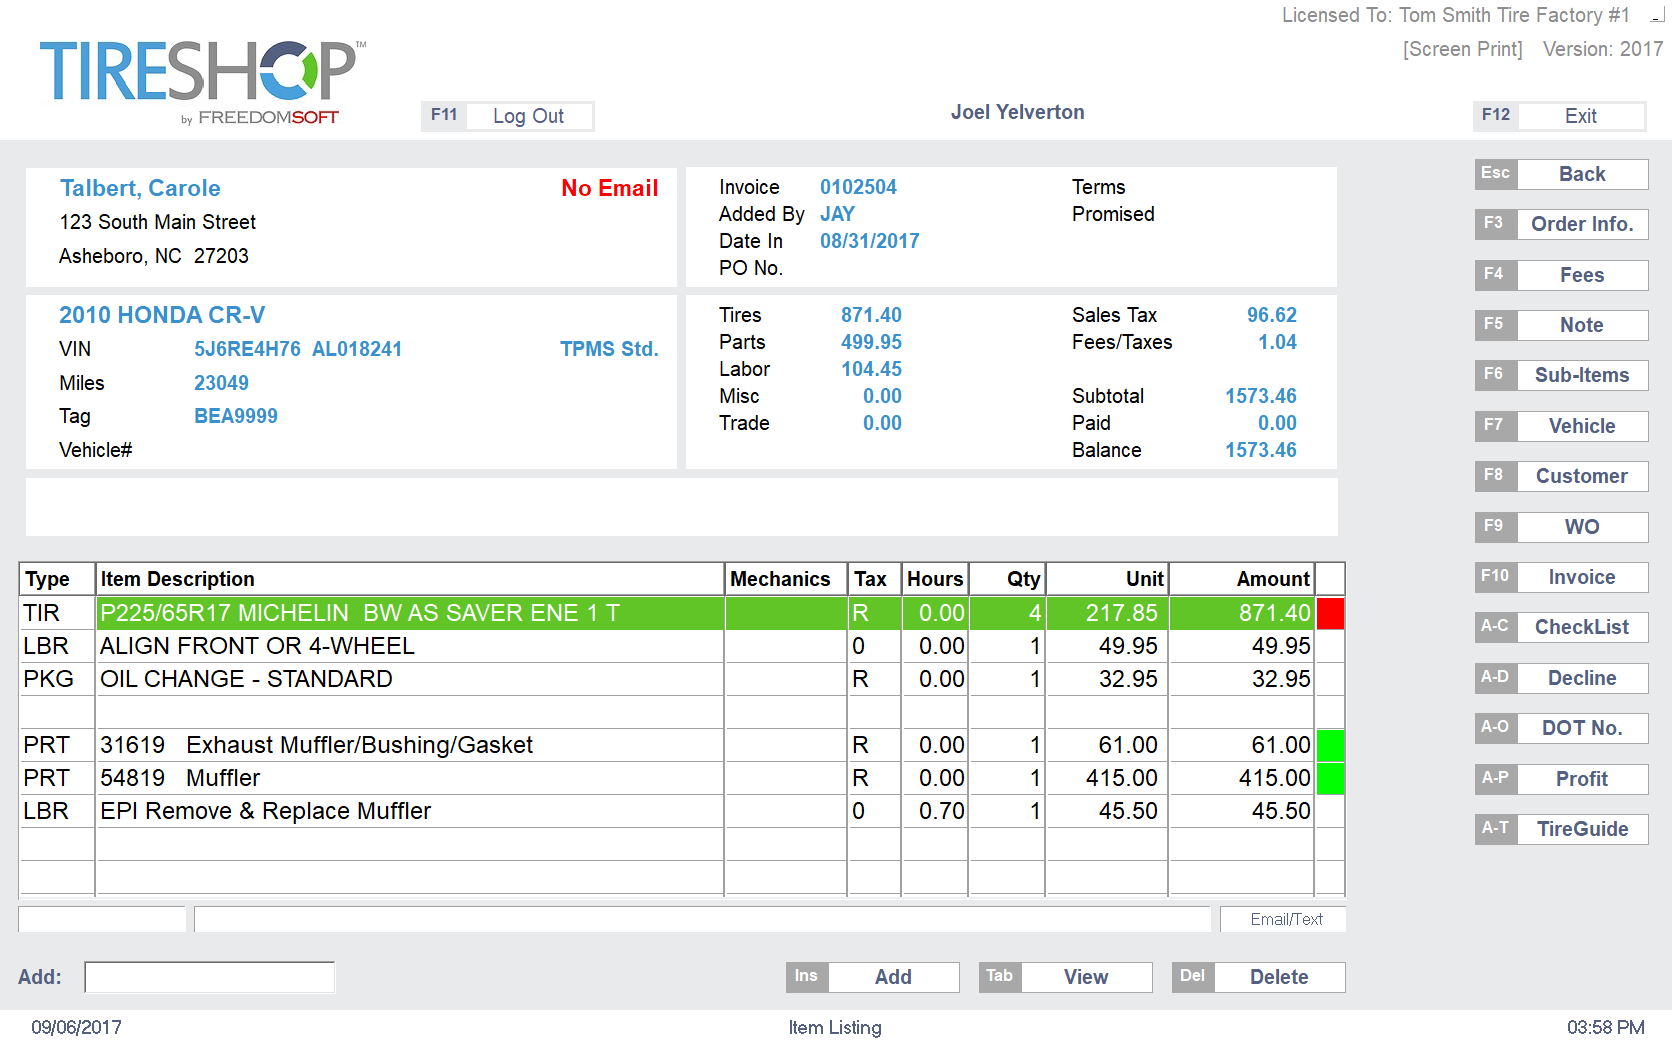
Task: Click the Log Out button
Action: coord(507,116)
